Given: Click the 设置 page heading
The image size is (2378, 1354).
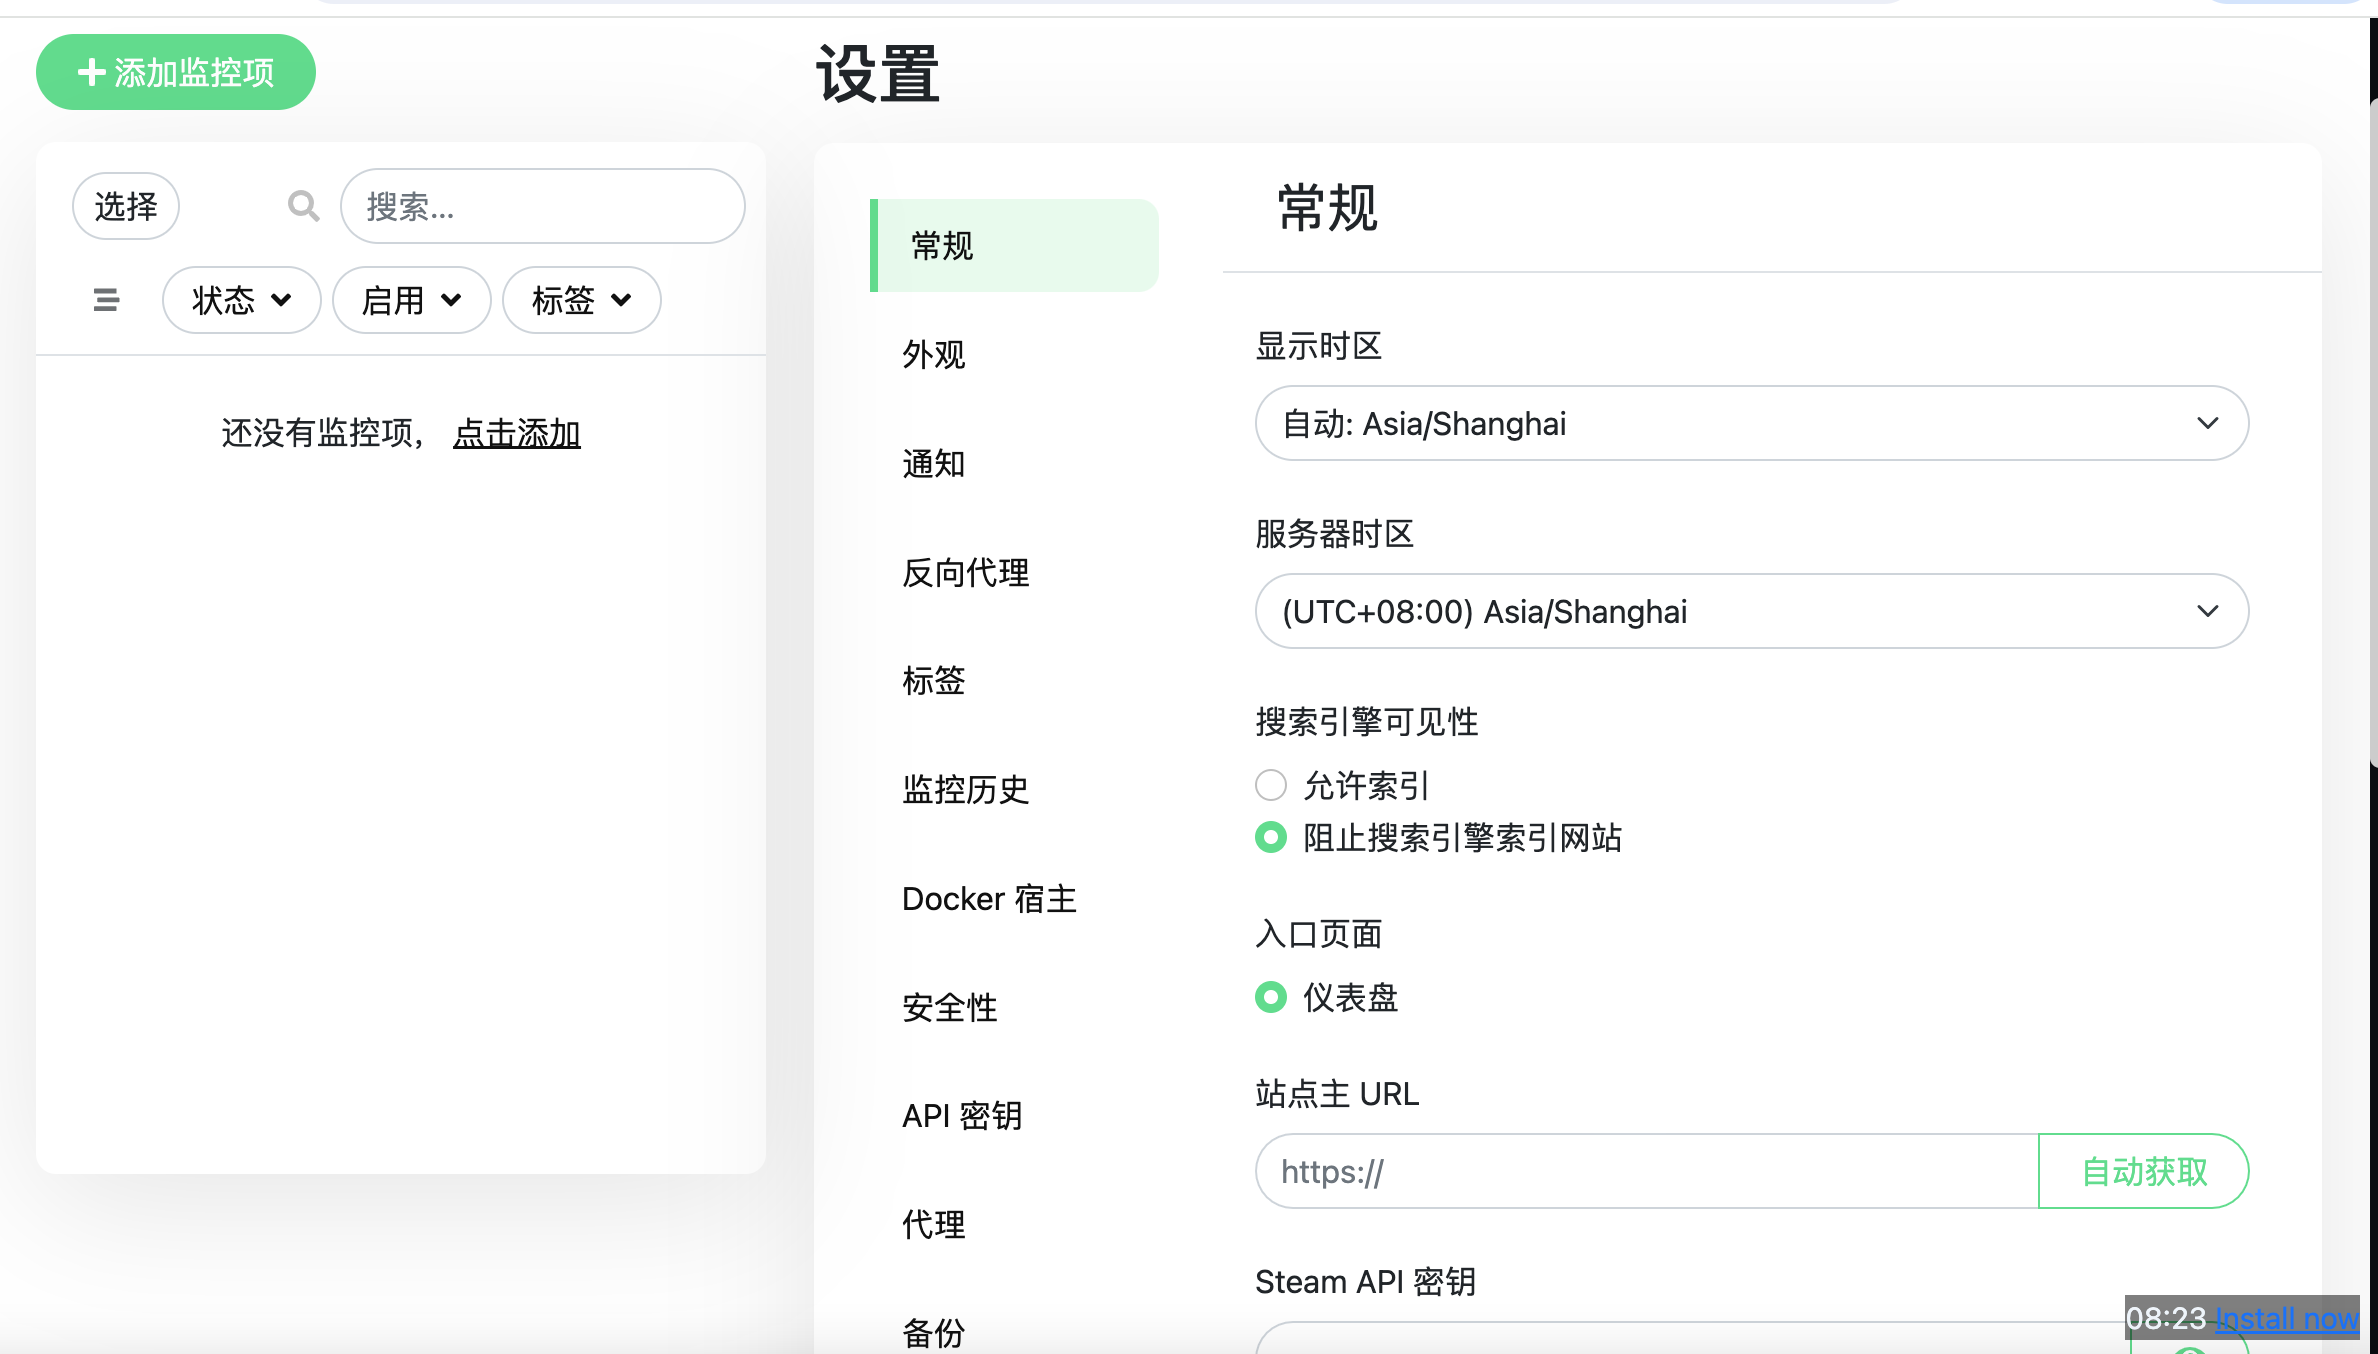Looking at the screenshot, I should click(x=878, y=74).
